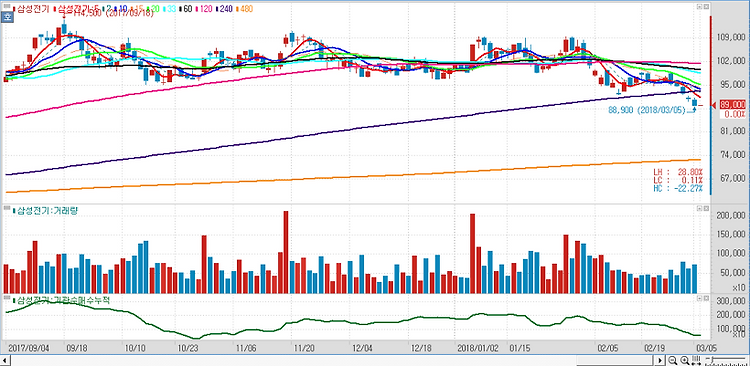Select the 10-day moving average legend
Image resolution: width=750 pixels, height=366 pixels.
122,9
